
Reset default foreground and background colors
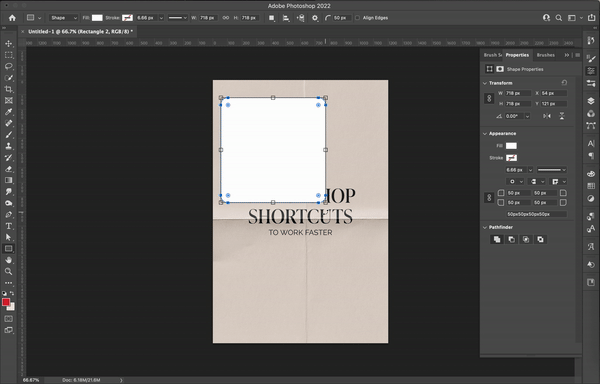(4, 293)
